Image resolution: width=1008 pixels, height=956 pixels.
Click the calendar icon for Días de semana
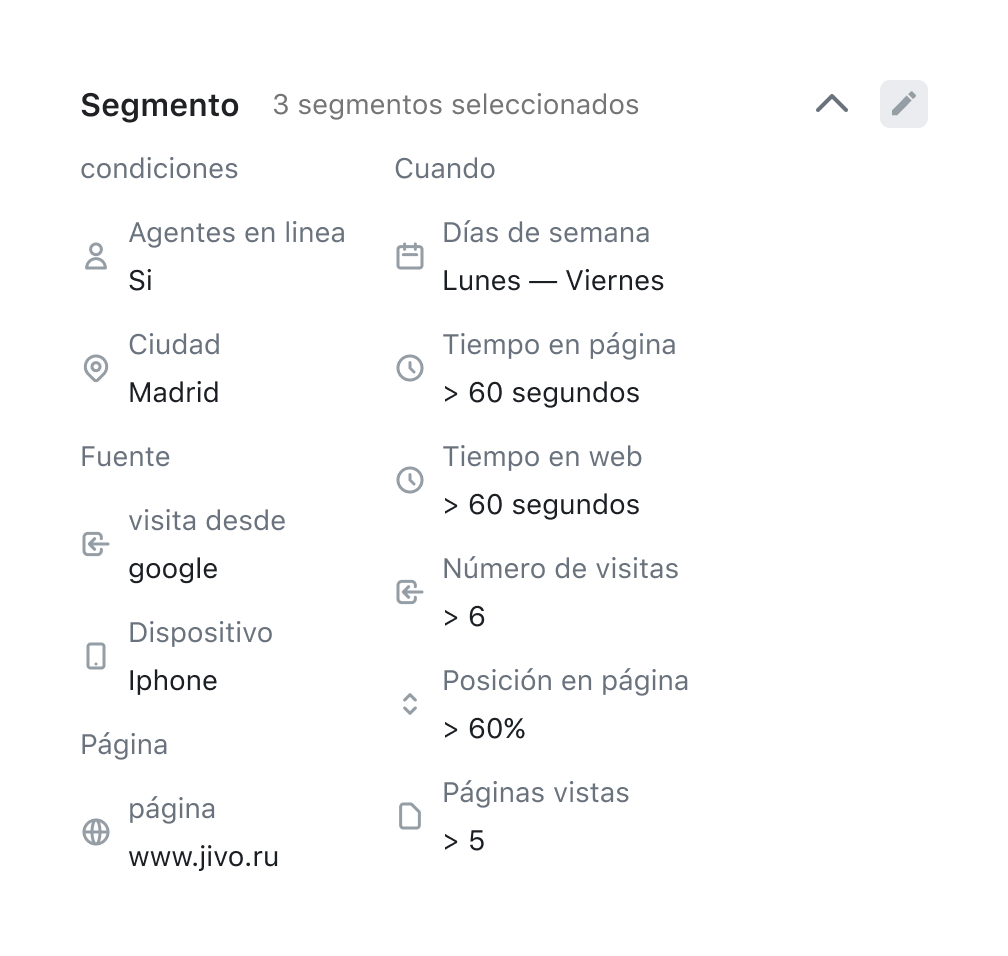[x=410, y=256]
